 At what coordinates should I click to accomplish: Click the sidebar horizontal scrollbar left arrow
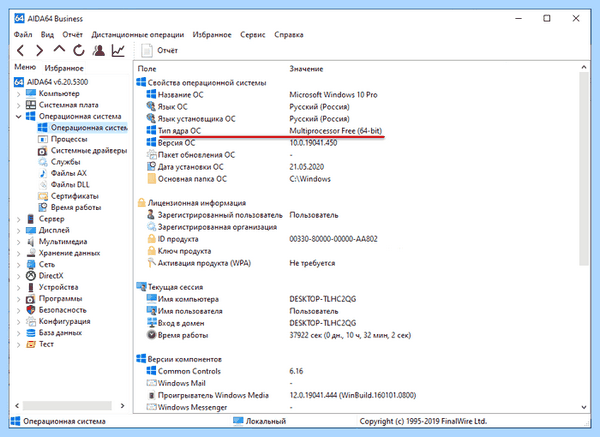point(17,405)
